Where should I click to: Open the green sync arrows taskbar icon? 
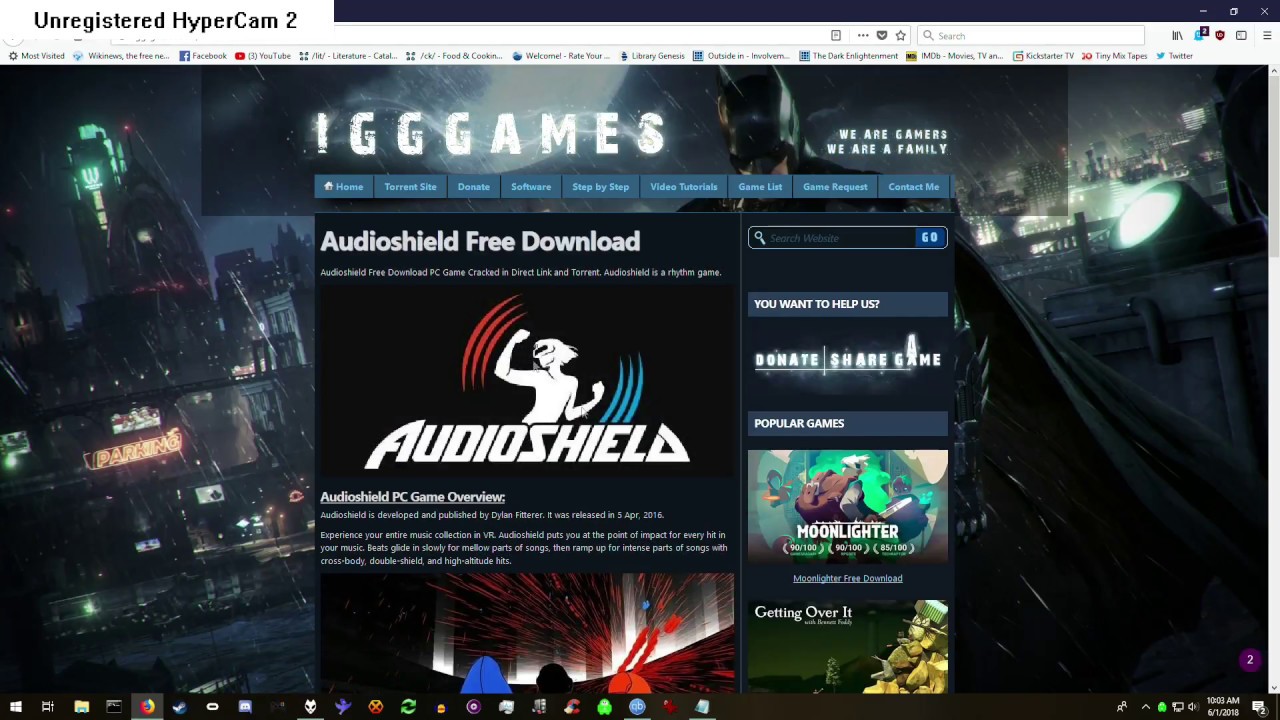(408, 706)
